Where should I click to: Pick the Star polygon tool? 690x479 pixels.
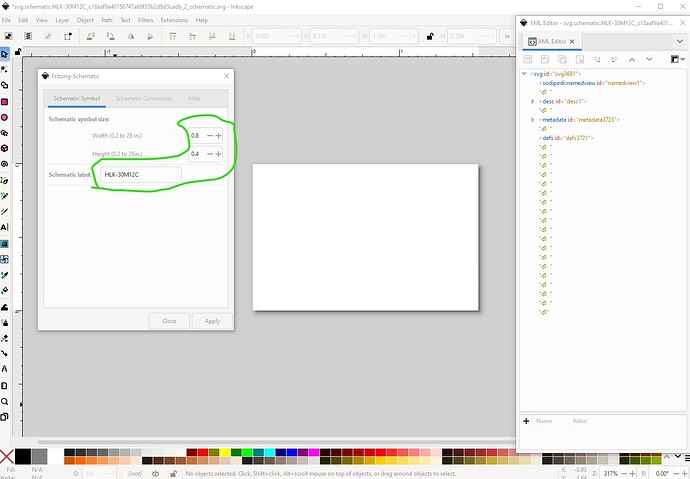point(4,133)
